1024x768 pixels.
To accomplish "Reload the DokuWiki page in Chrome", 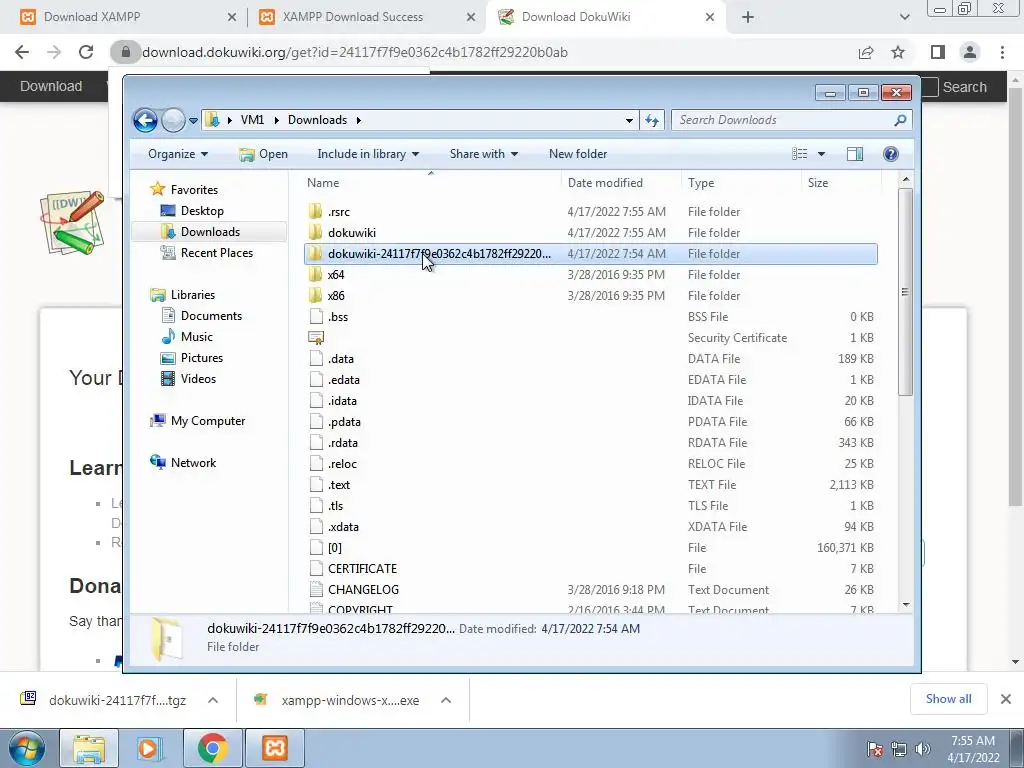I will [x=86, y=52].
